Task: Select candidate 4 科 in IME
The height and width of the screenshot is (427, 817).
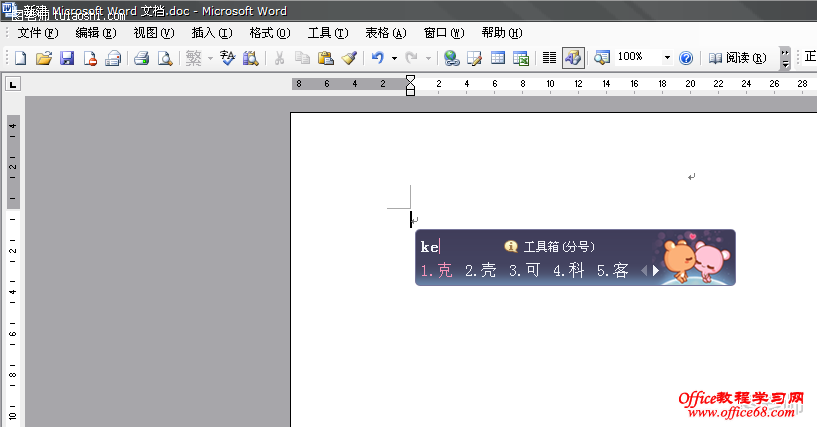Action: coord(568,270)
